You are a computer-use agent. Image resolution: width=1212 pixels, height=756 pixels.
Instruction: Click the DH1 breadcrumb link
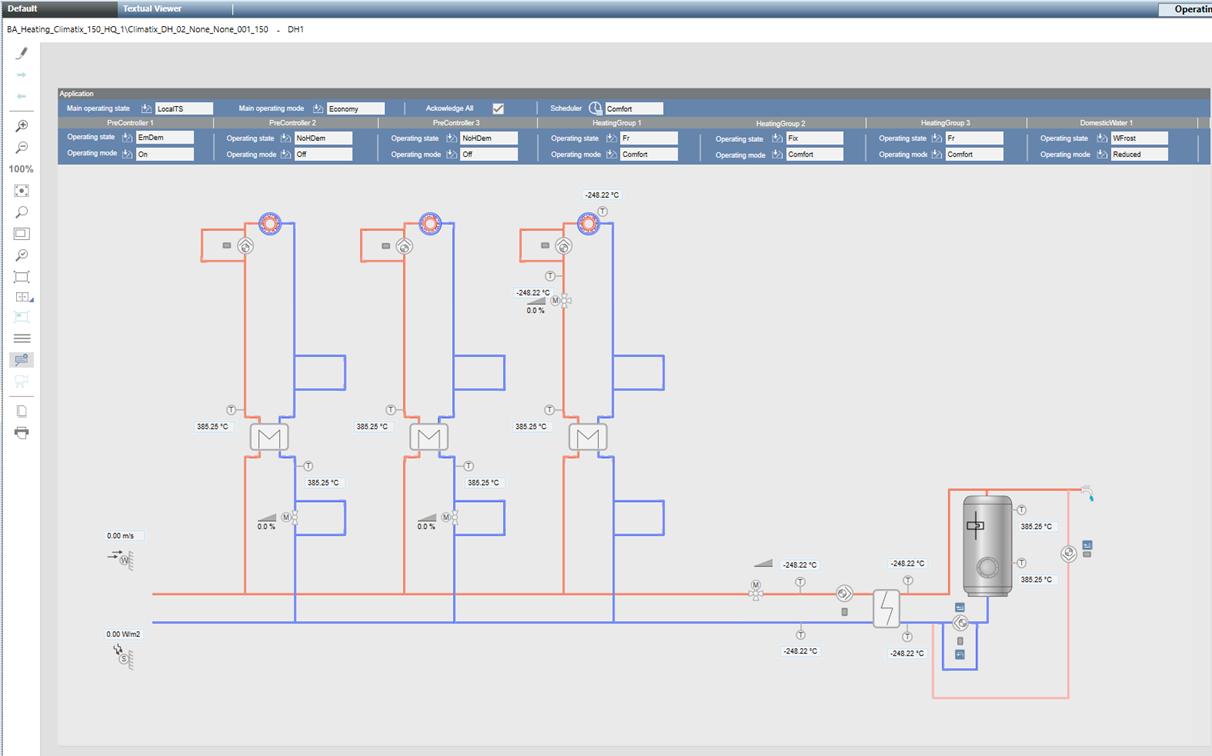296,29
